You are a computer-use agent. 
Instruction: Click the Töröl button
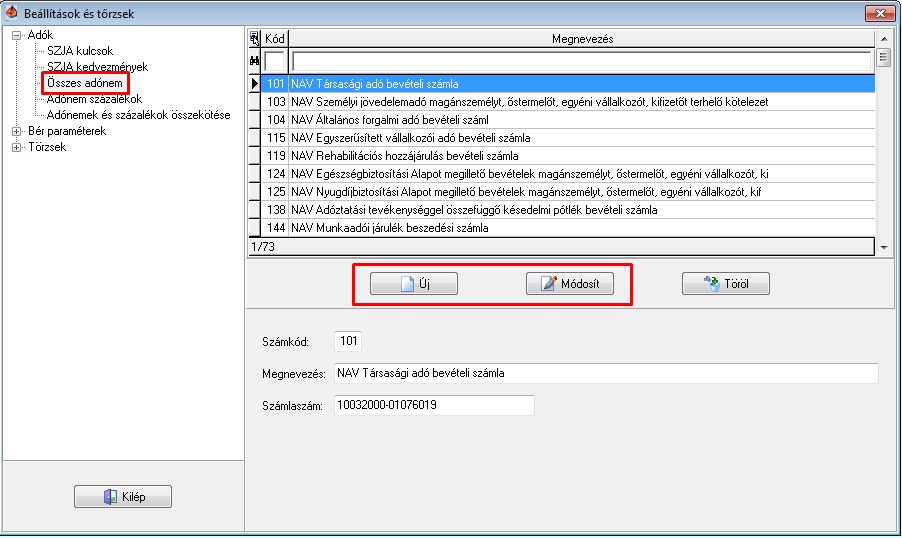click(x=725, y=284)
